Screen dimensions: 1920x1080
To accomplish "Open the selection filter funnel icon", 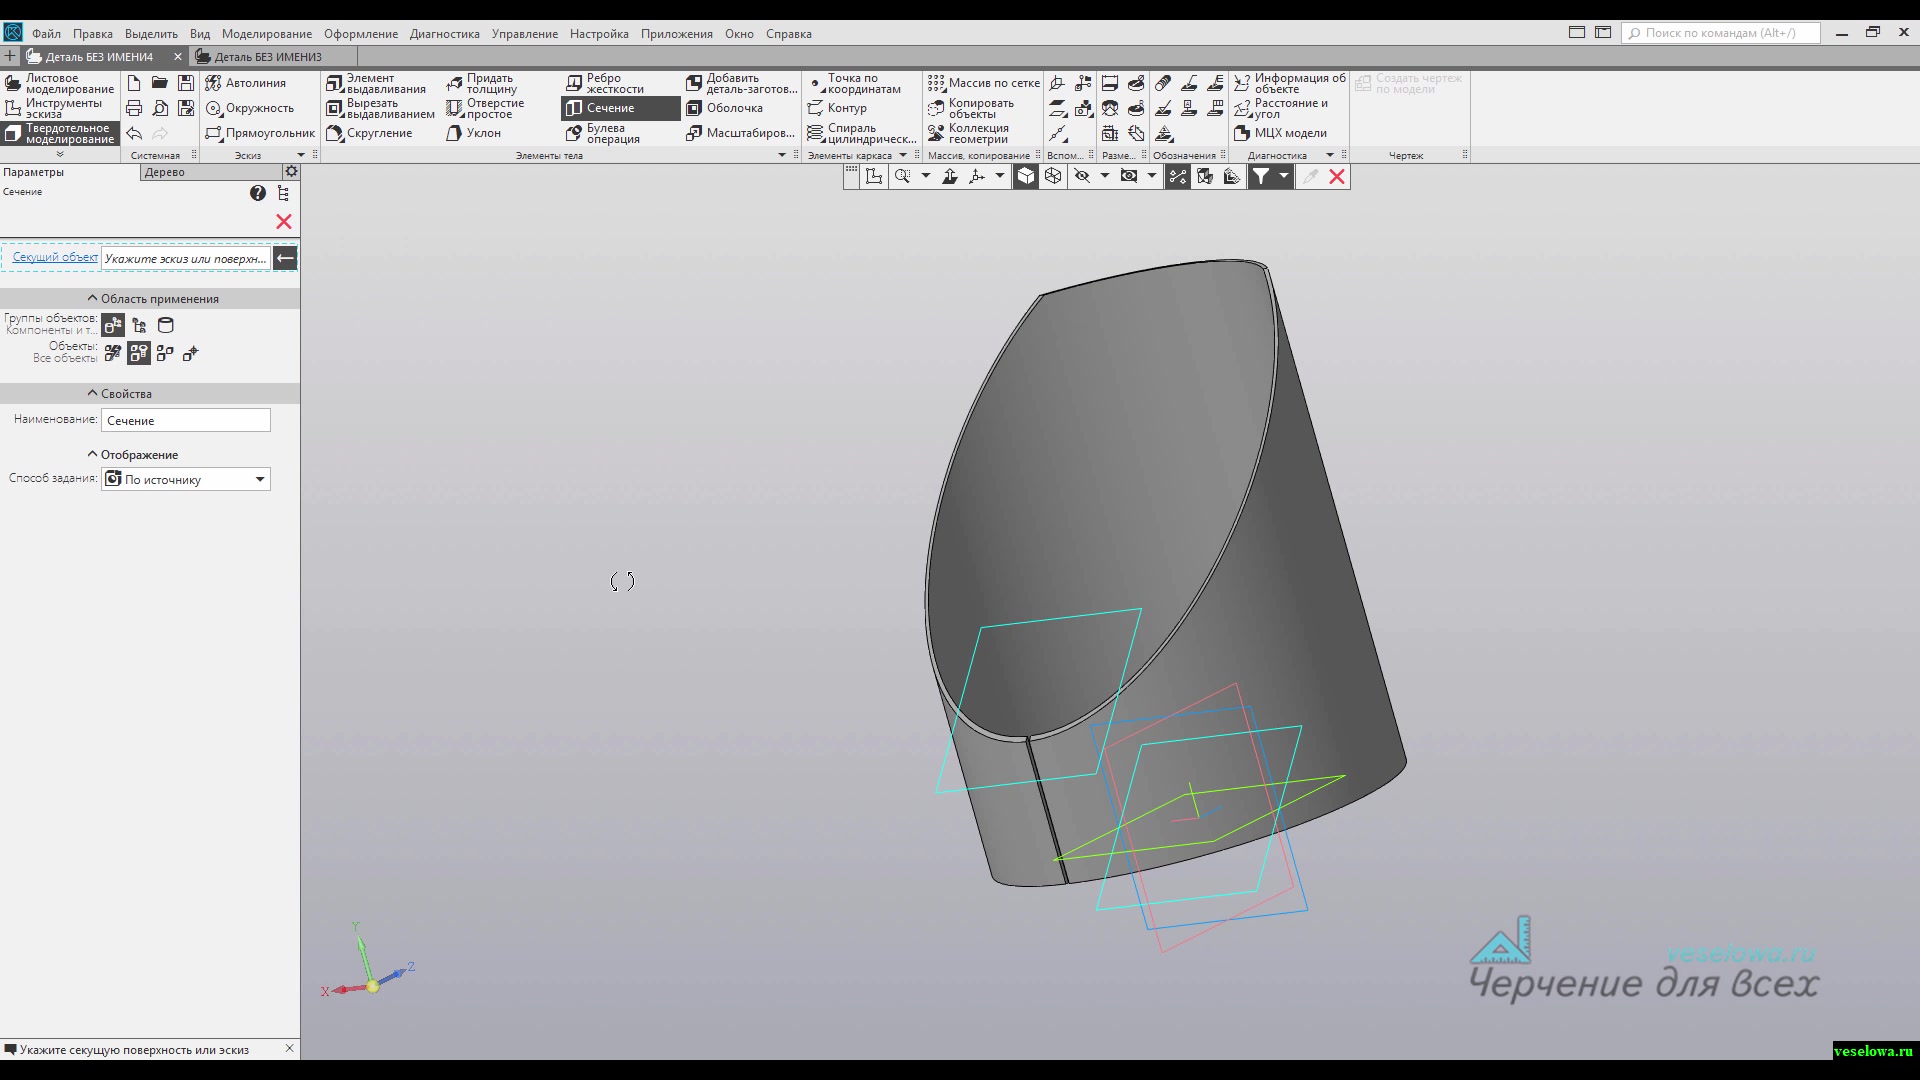I will click(1261, 177).
